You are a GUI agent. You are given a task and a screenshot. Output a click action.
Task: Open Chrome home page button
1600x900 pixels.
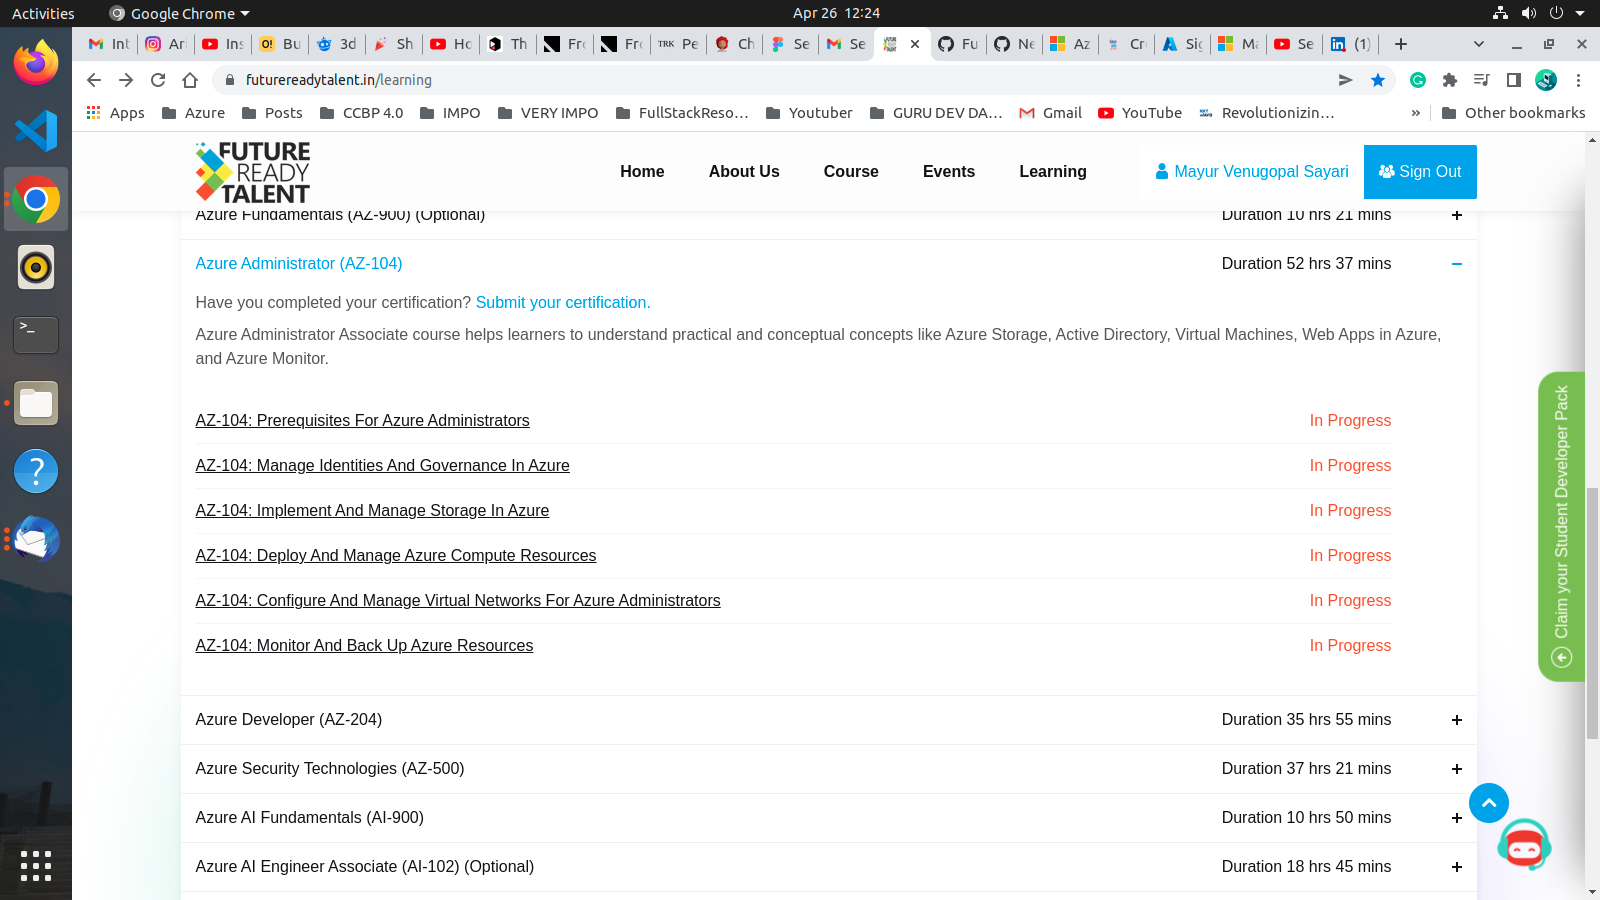point(190,80)
